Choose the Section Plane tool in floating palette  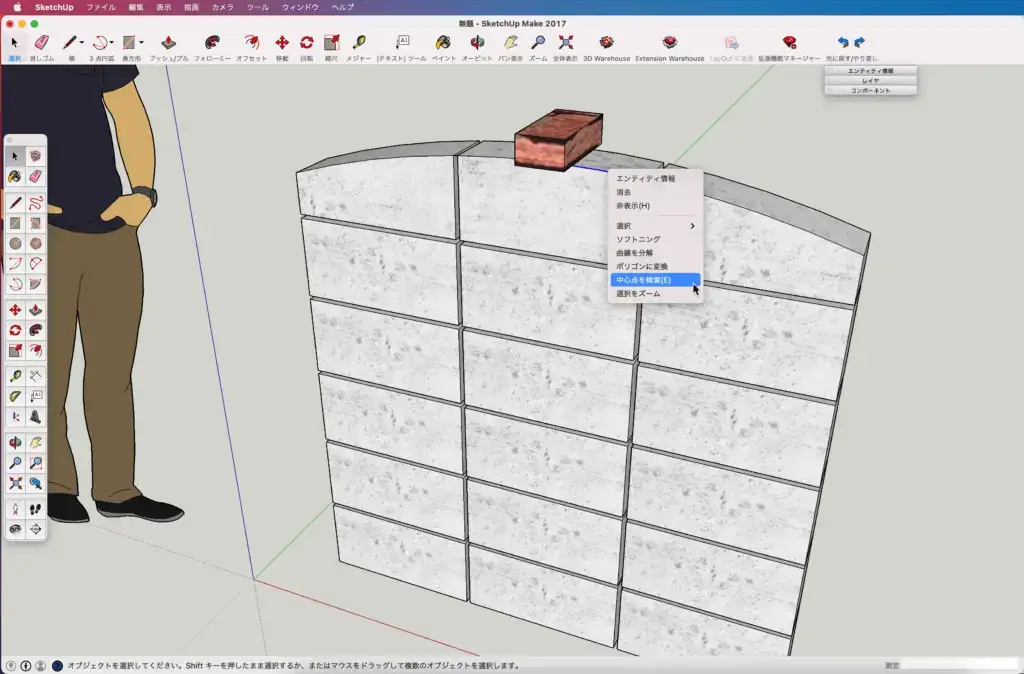pyautogui.click(x=35, y=529)
